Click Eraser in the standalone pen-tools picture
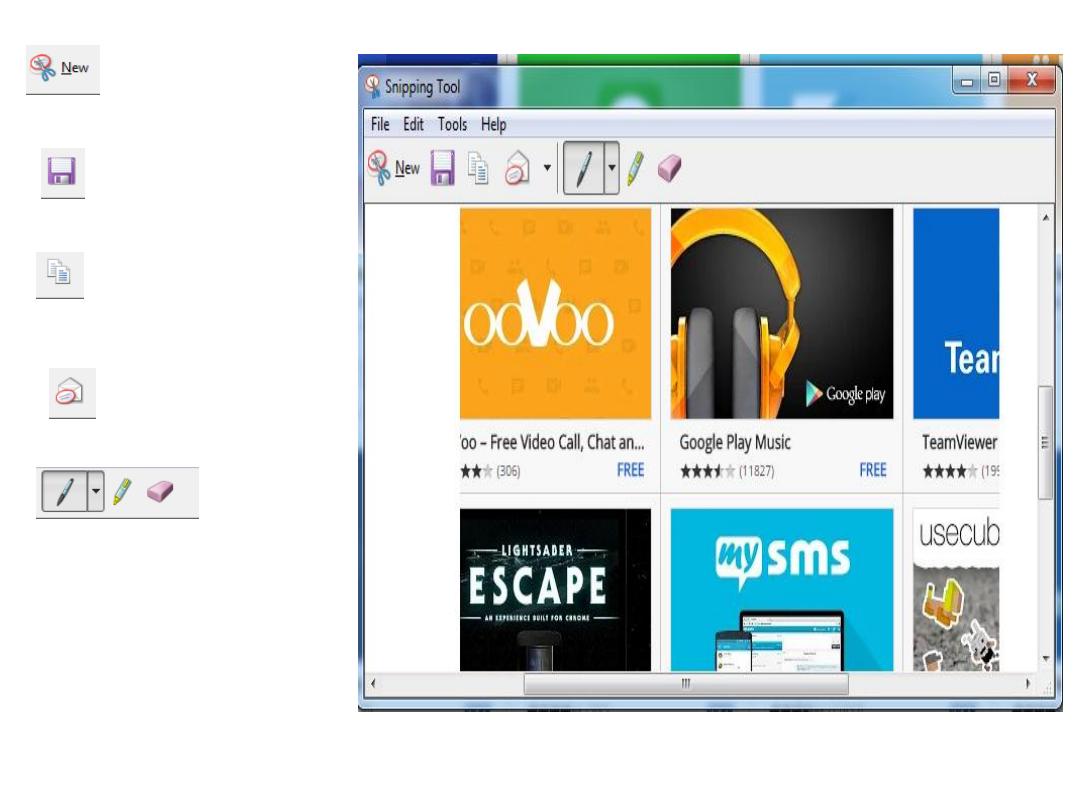The image size is (1080, 810). [160, 491]
